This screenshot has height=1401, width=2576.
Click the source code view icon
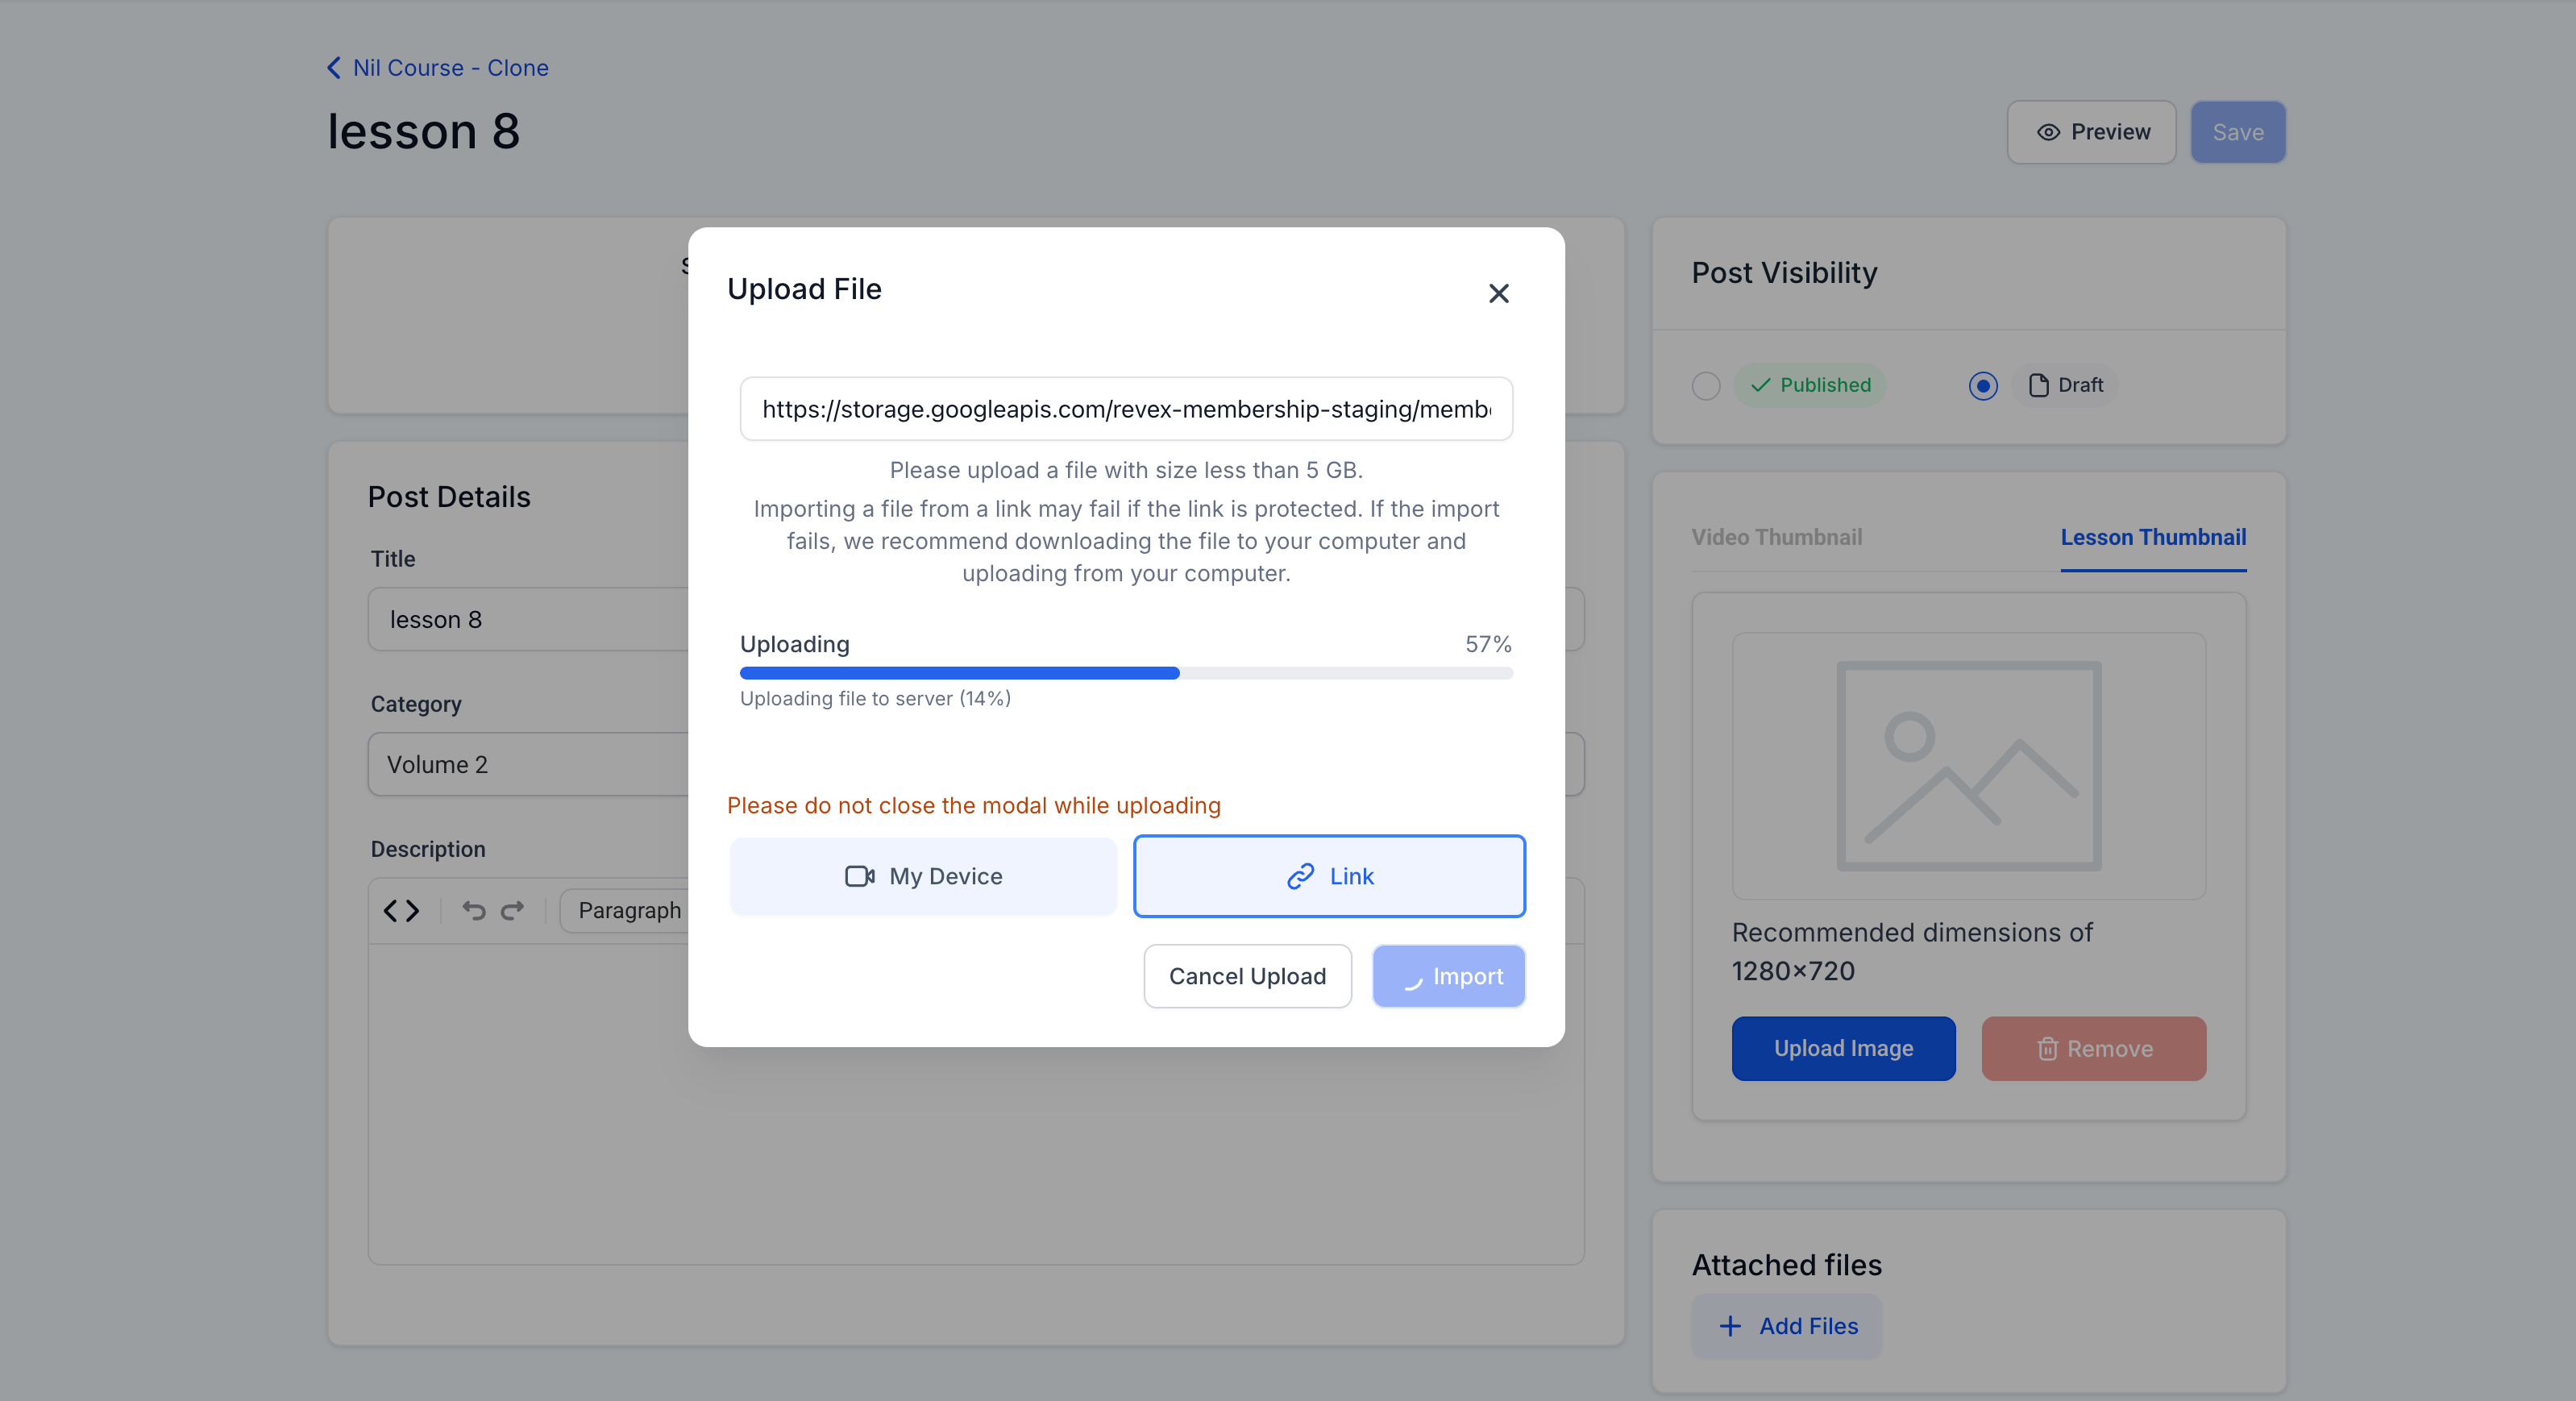click(x=401, y=910)
